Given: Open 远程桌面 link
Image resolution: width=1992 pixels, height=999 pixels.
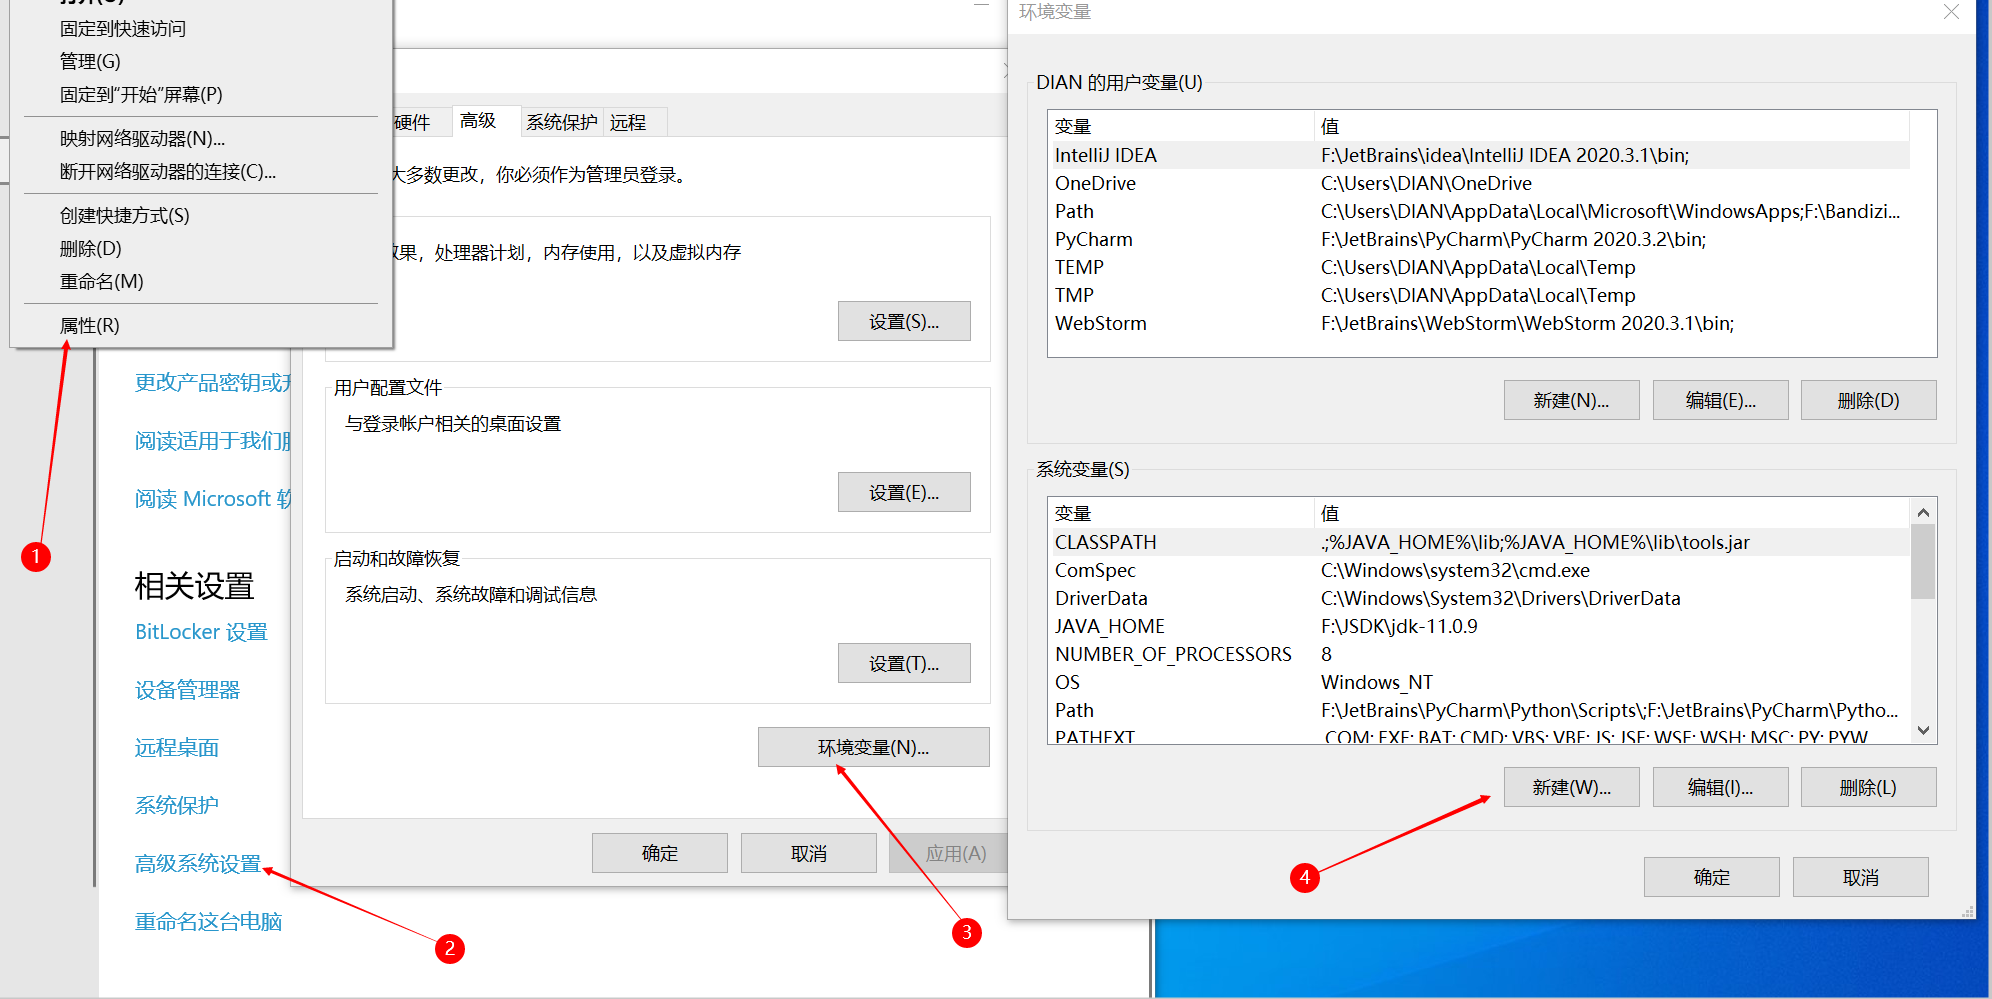Looking at the screenshot, I should 177,747.
